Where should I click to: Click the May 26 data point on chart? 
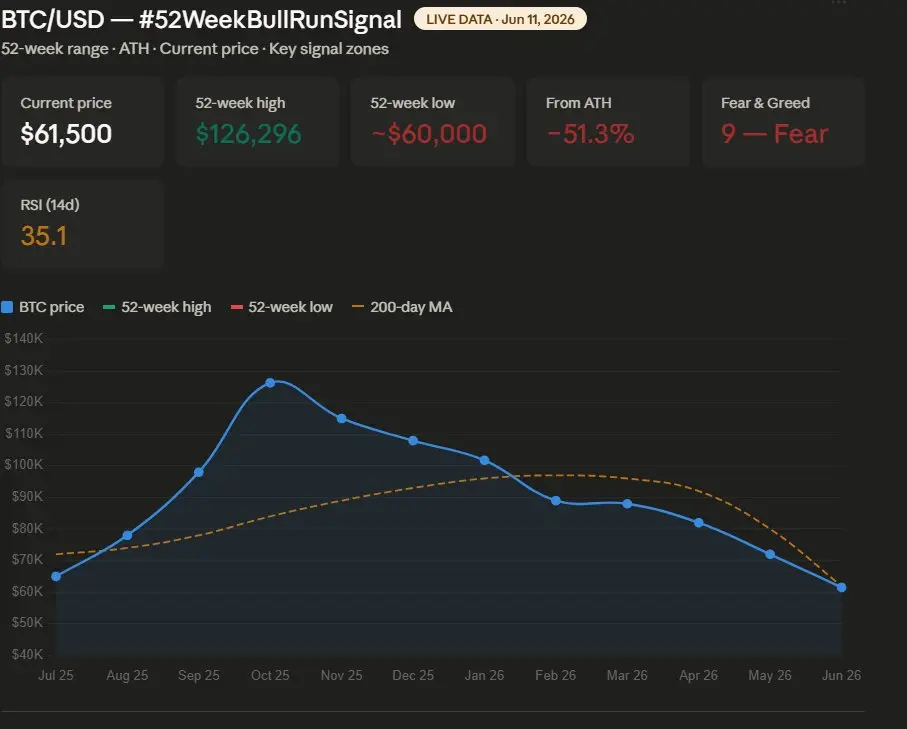770,554
